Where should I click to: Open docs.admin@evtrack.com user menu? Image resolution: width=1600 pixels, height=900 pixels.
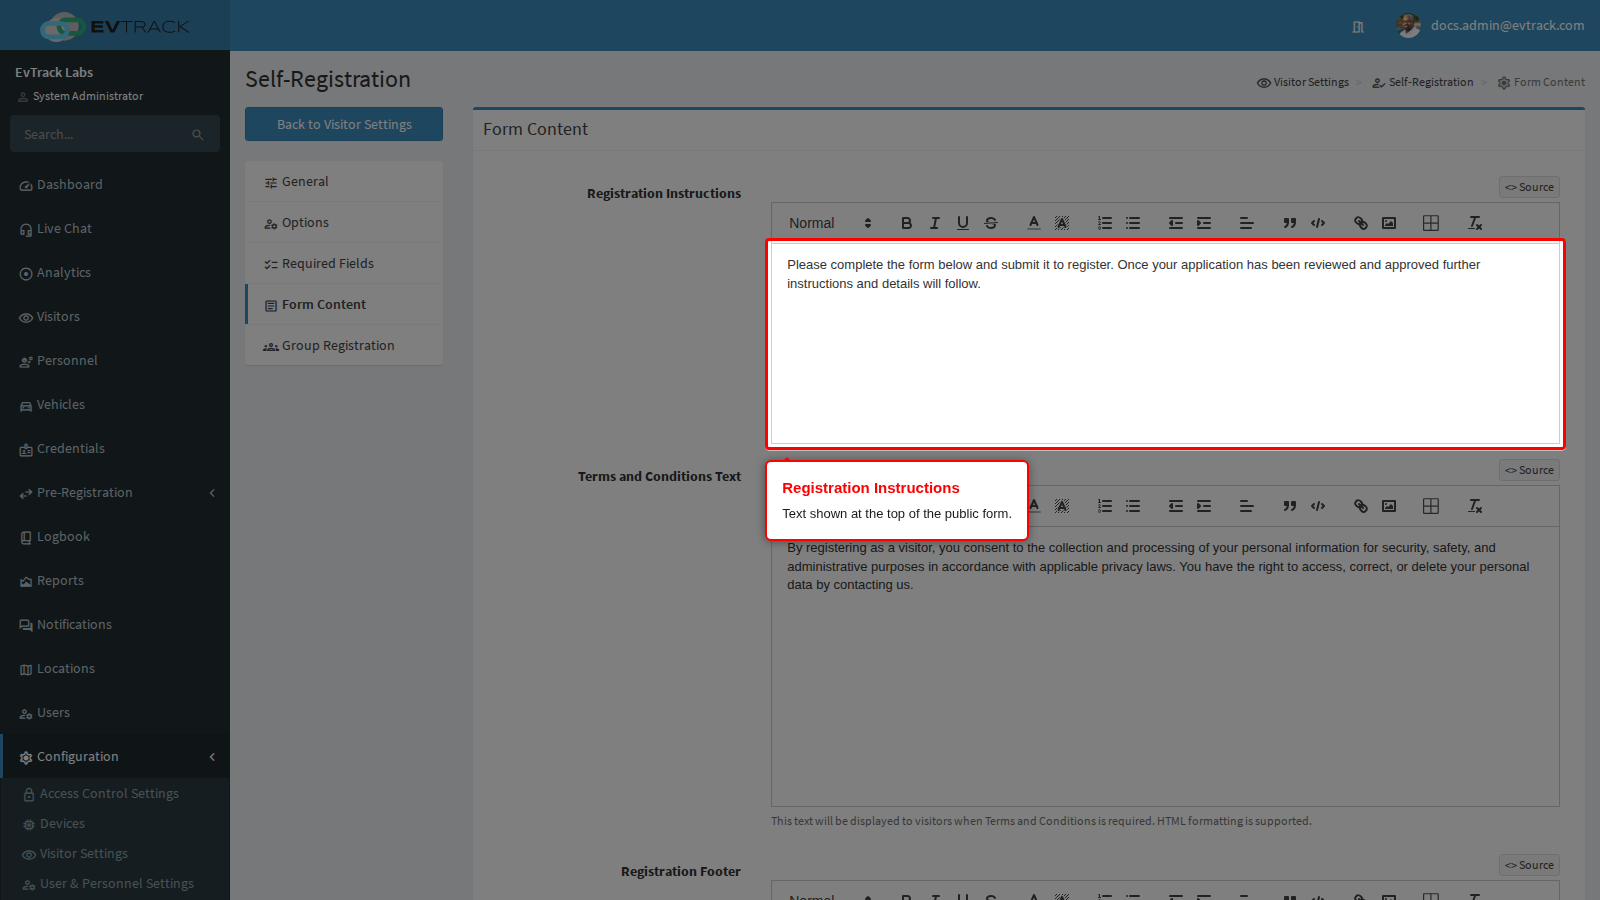click(x=1491, y=26)
